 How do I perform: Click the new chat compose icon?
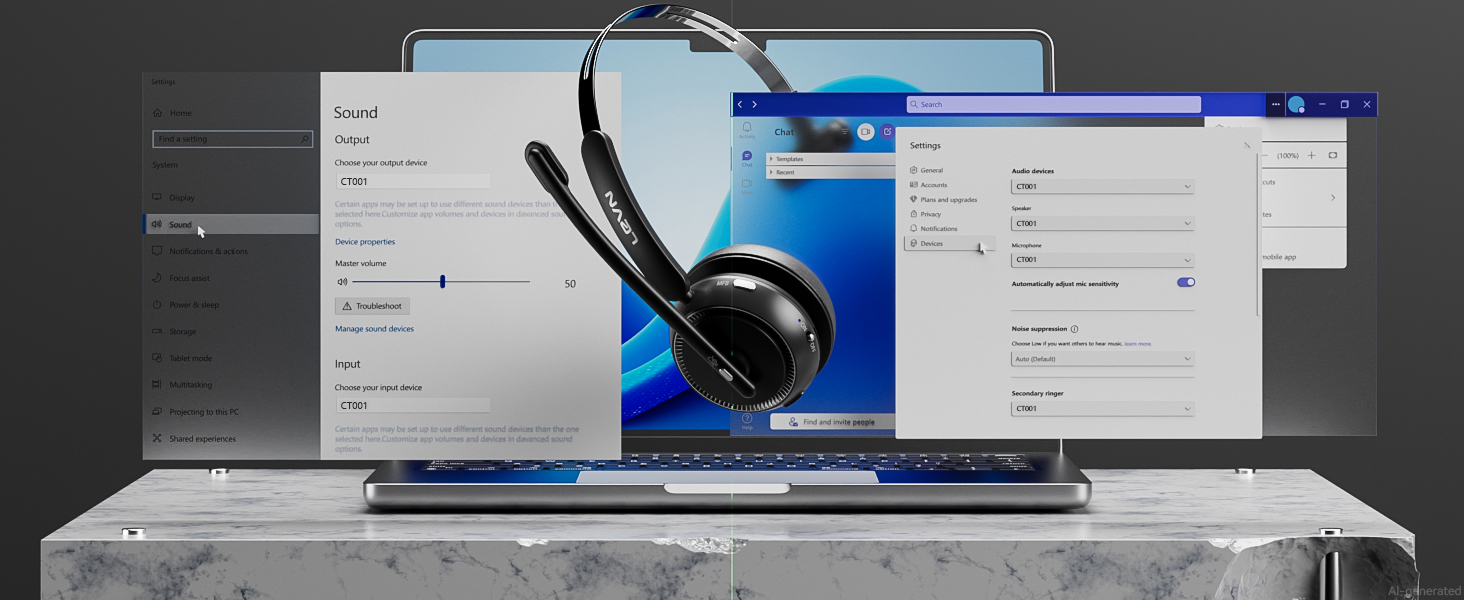[x=887, y=132]
